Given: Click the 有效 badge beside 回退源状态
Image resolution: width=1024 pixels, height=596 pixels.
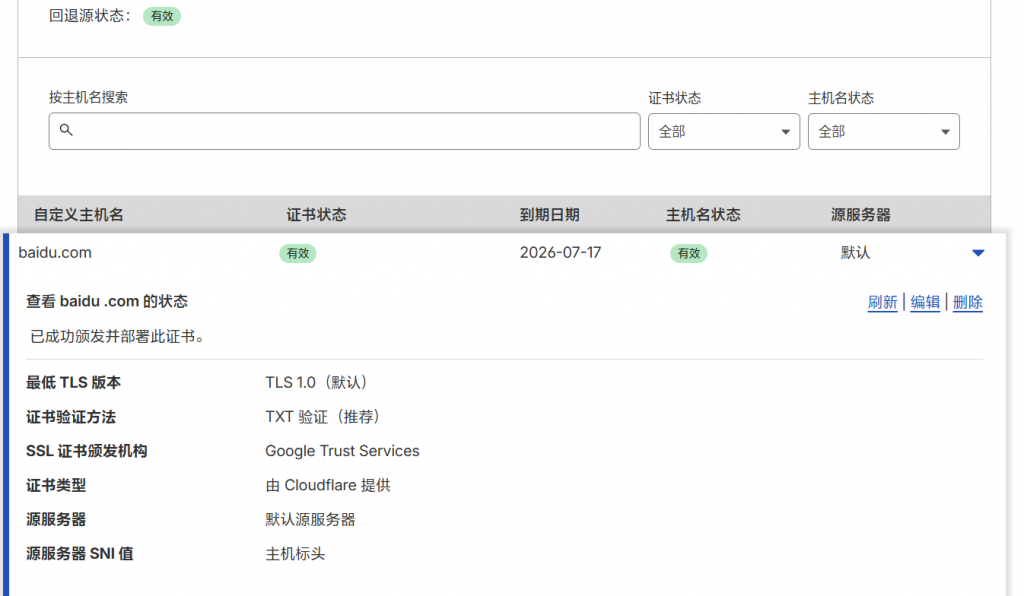Looking at the screenshot, I should (161, 16).
